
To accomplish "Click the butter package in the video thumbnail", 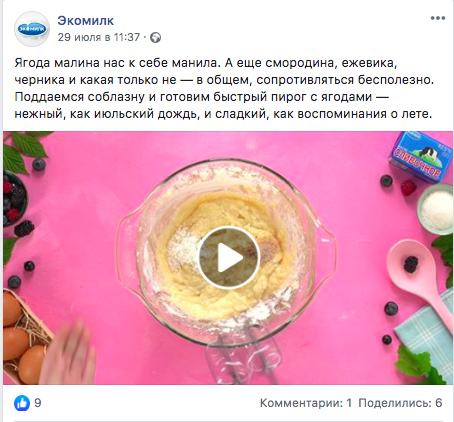I will [420, 156].
